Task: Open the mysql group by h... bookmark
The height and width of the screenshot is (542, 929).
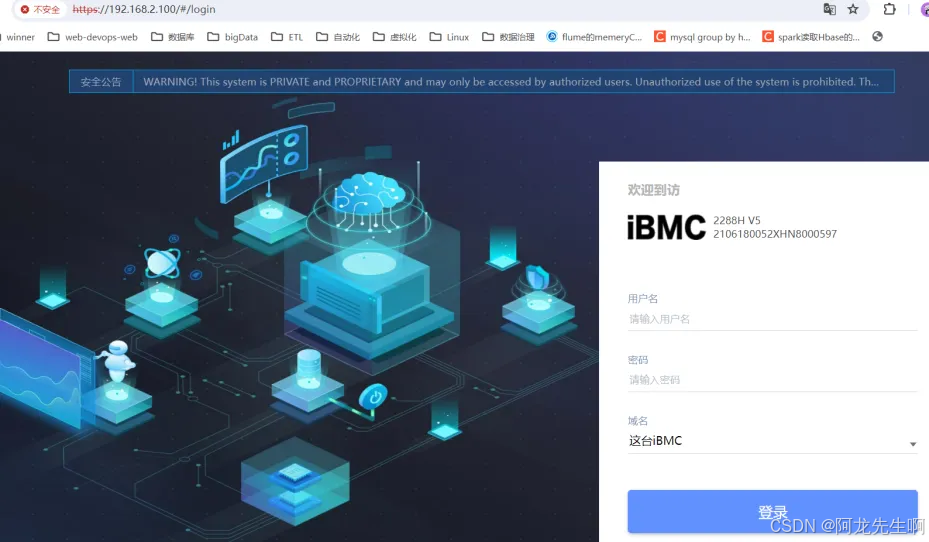Action: (x=702, y=37)
